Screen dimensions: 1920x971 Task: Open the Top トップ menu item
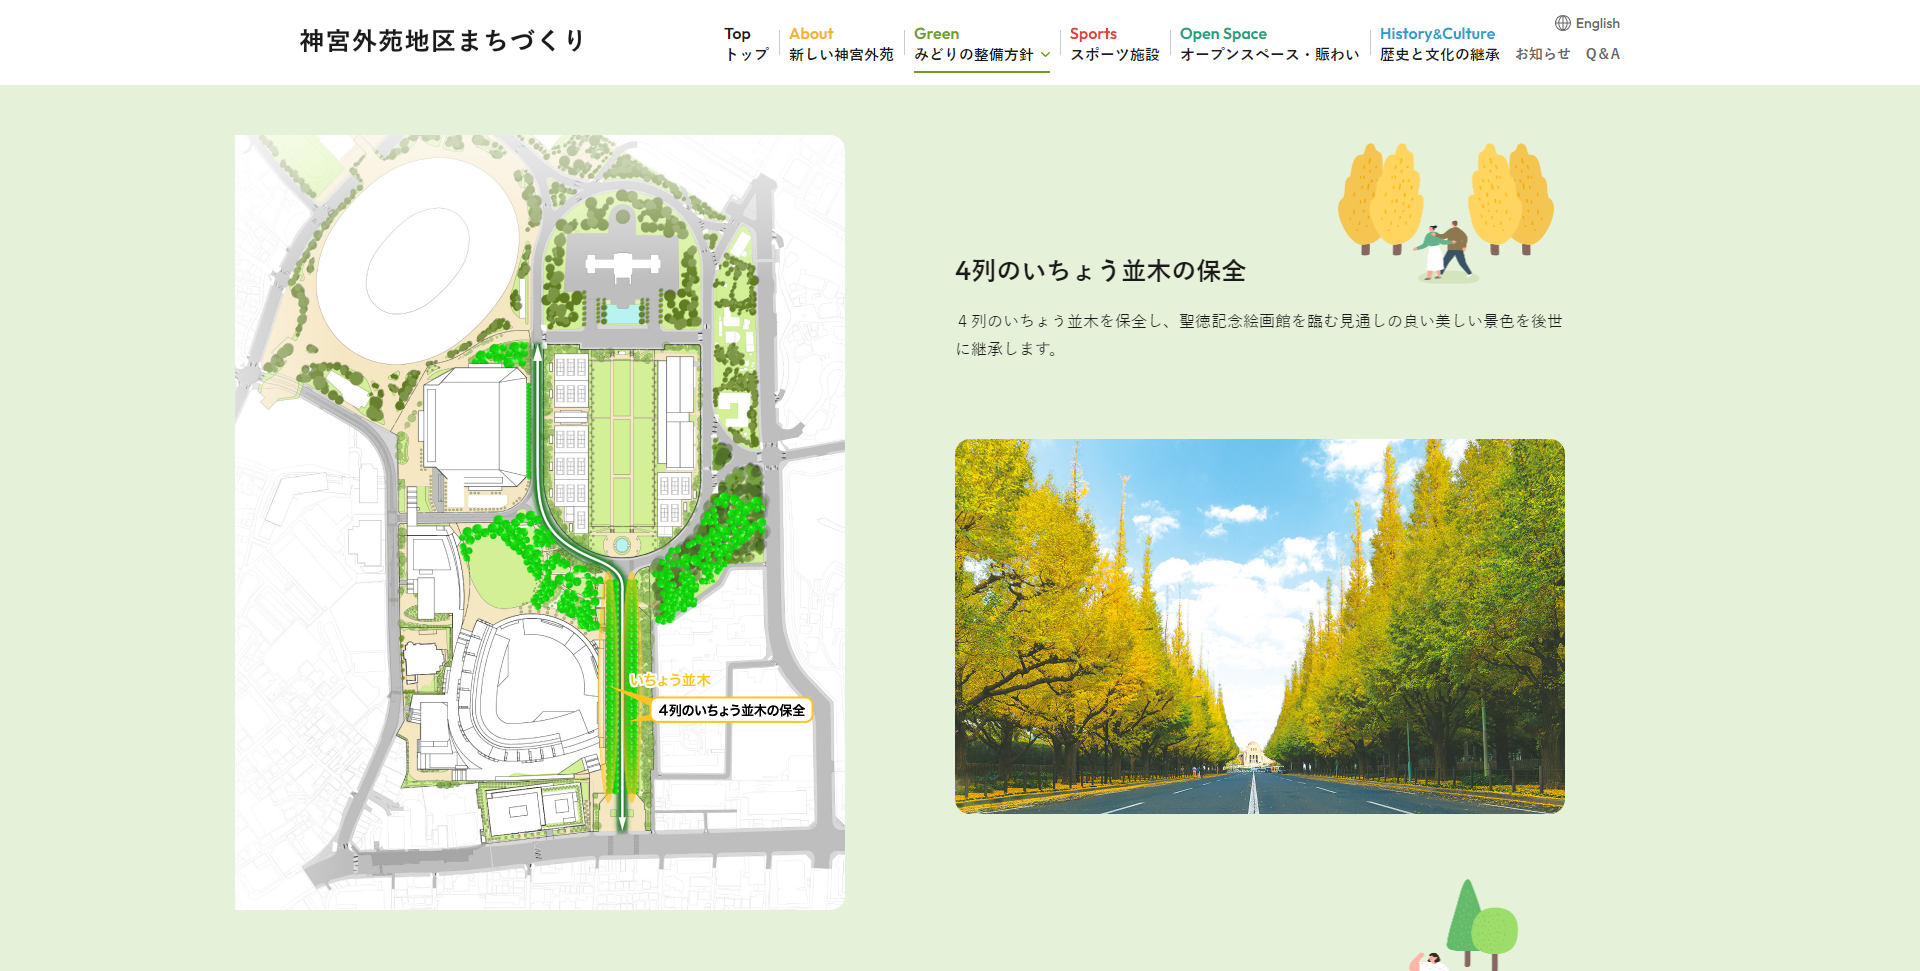pyautogui.click(x=746, y=44)
